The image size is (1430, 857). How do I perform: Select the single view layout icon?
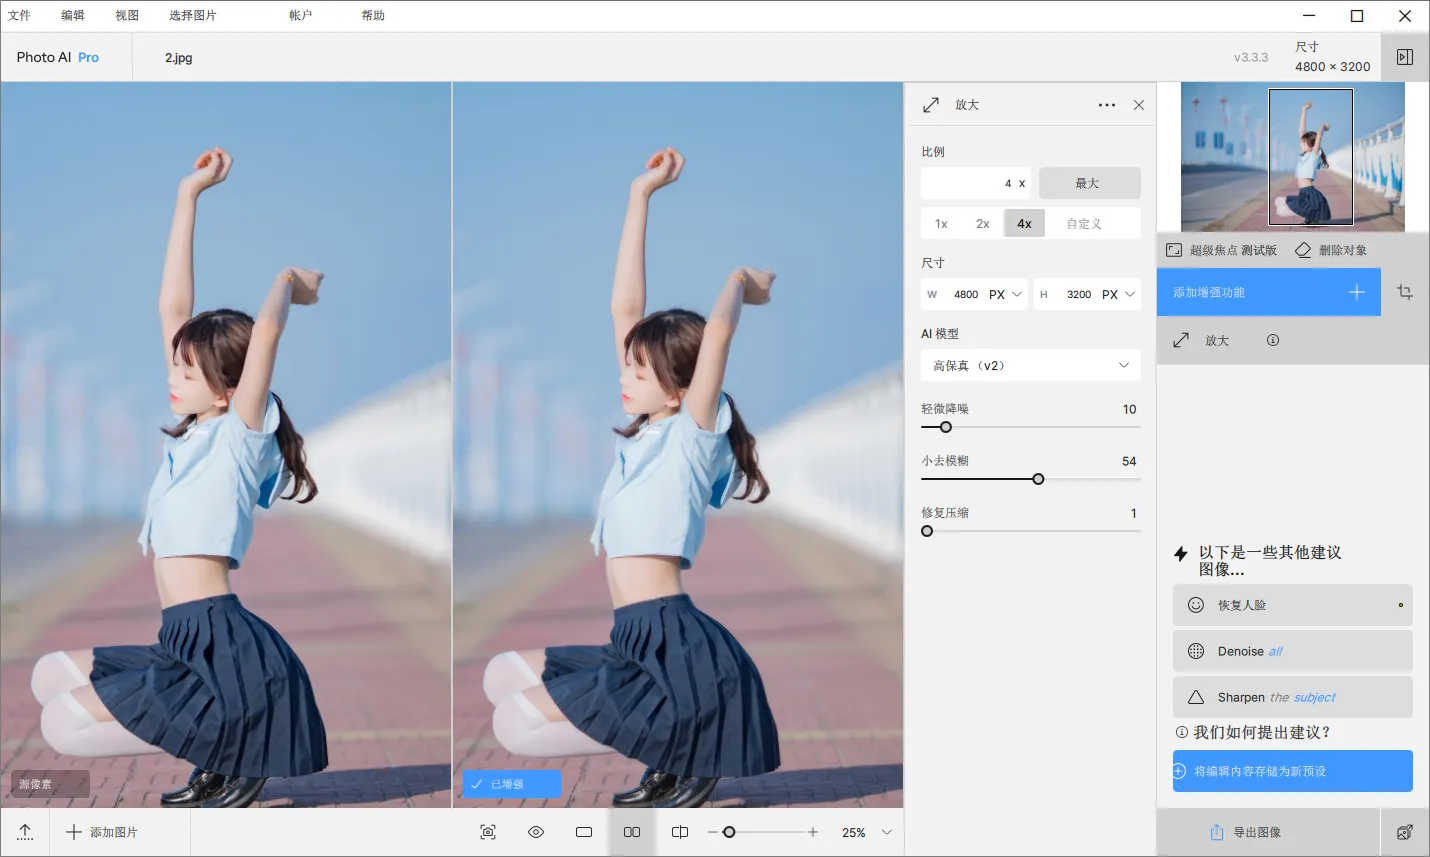(584, 832)
